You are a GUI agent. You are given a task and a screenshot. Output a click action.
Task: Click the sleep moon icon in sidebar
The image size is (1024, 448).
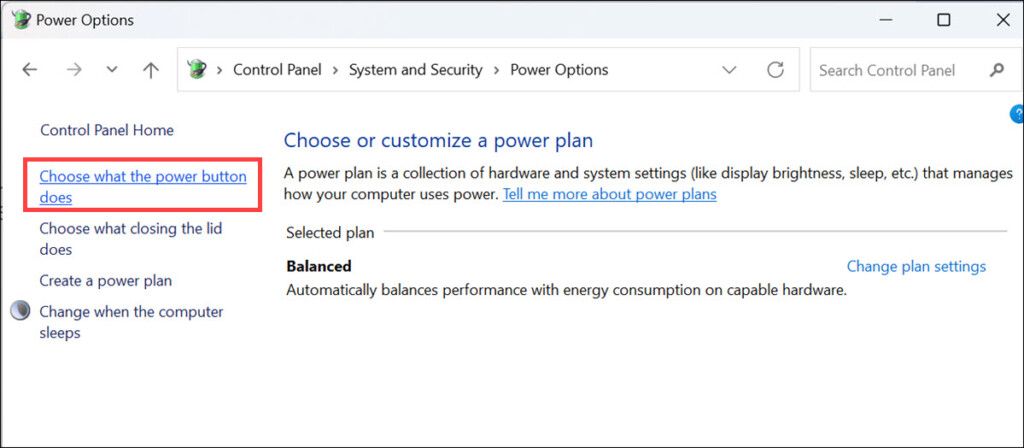click(x=20, y=311)
